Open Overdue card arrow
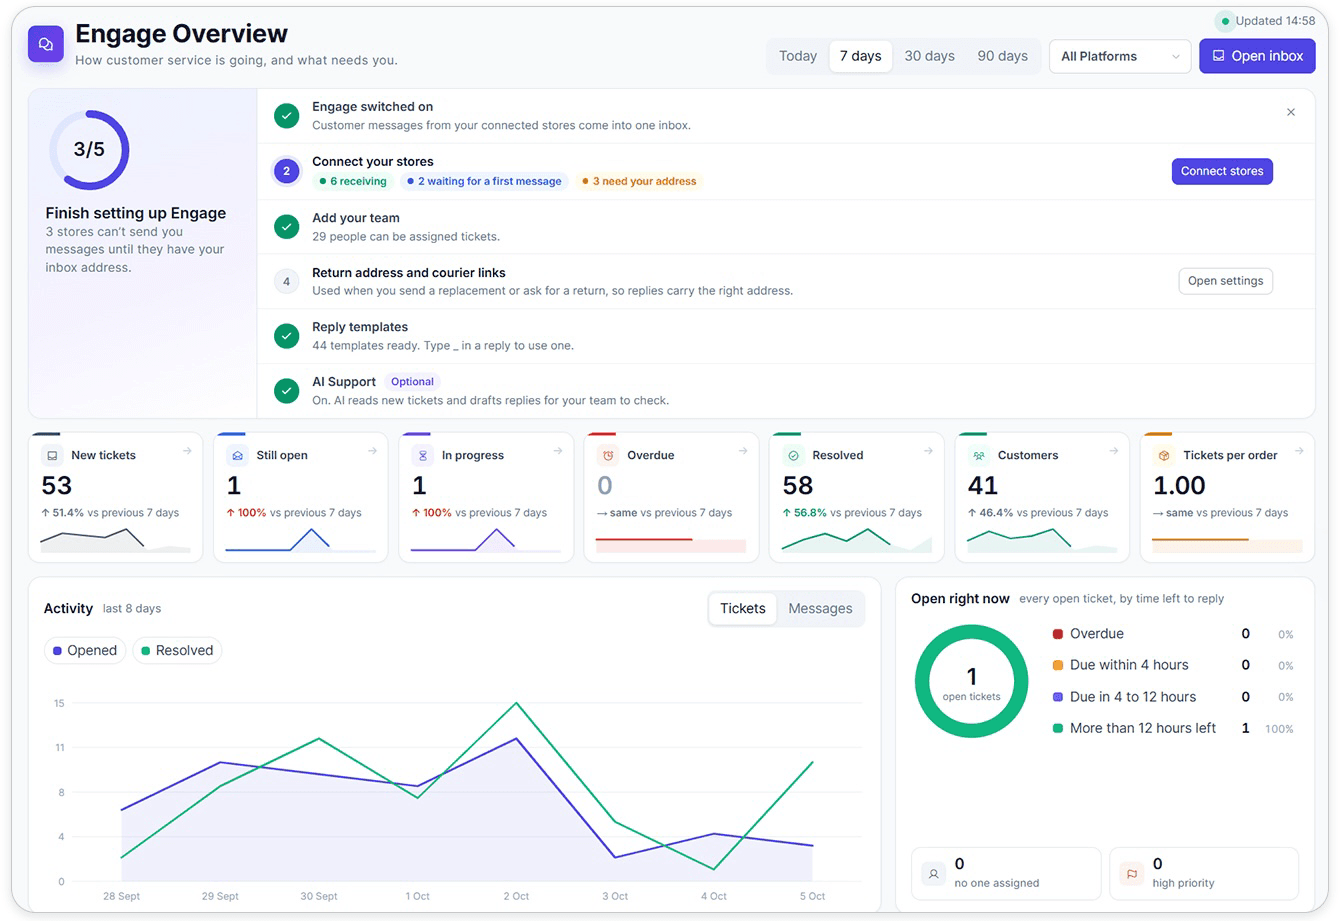This screenshot has height=921, width=1341. click(743, 451)
